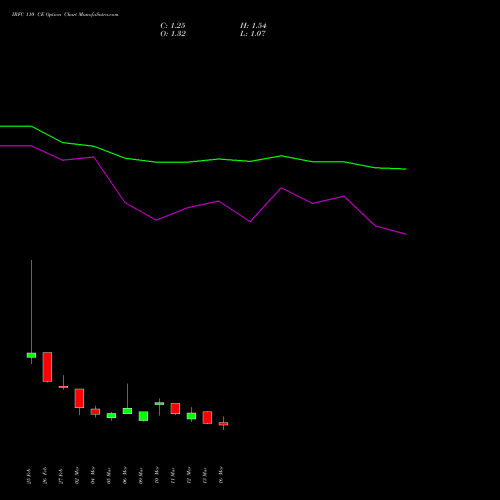This screenshot has width=500, height=500.
Task: Click the 06 Mar date label
Action: click(x=125, y=475)
